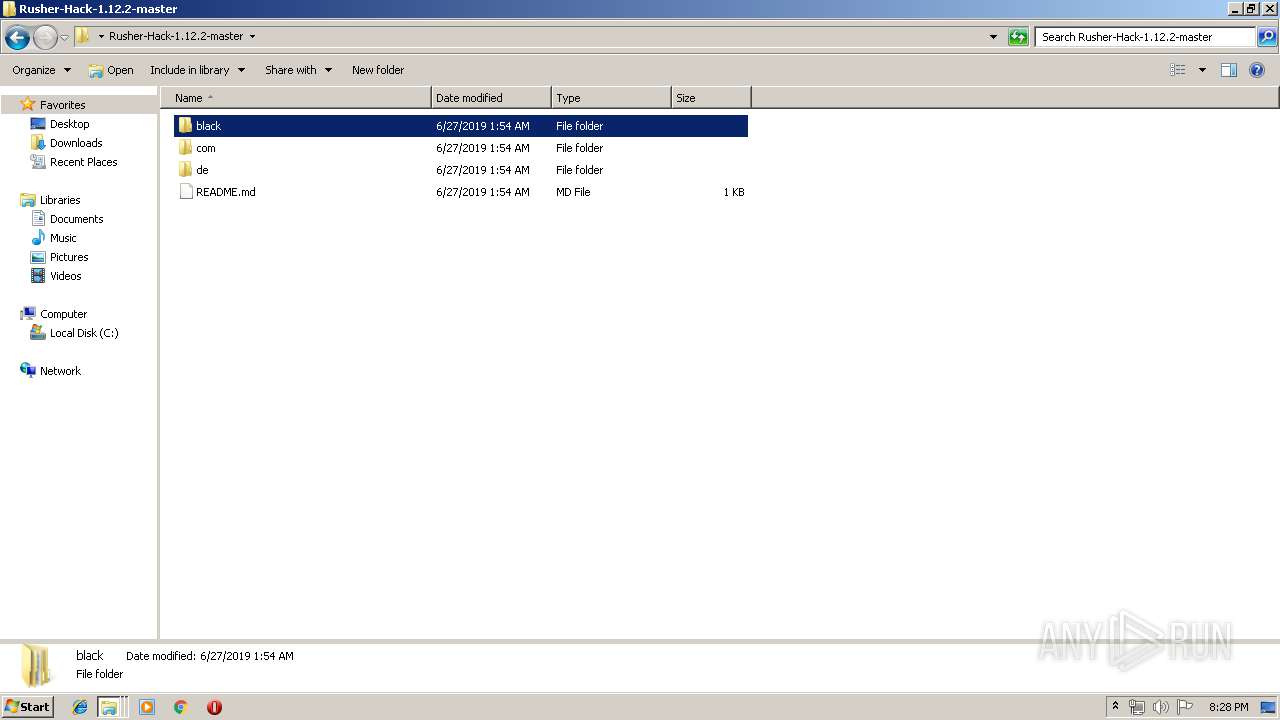Open address bar history dropdown
The height and width of the screenshot is (720, 1280).
pos(993,37)
